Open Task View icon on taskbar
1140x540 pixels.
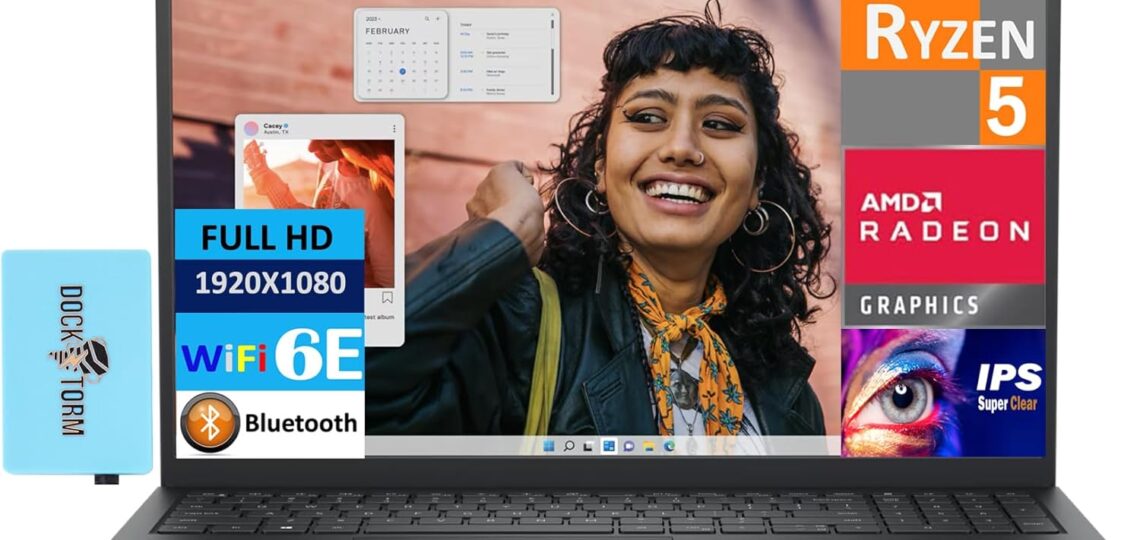tap(587, 446)
